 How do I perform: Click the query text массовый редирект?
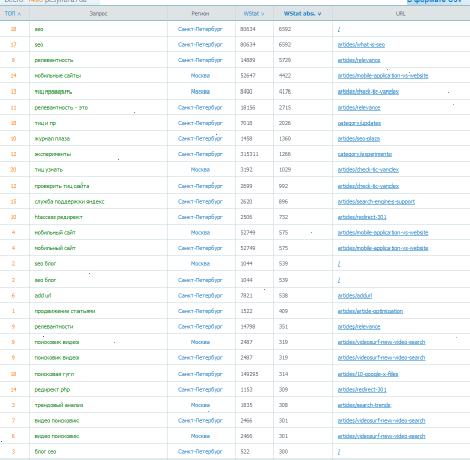coord(58,217)
